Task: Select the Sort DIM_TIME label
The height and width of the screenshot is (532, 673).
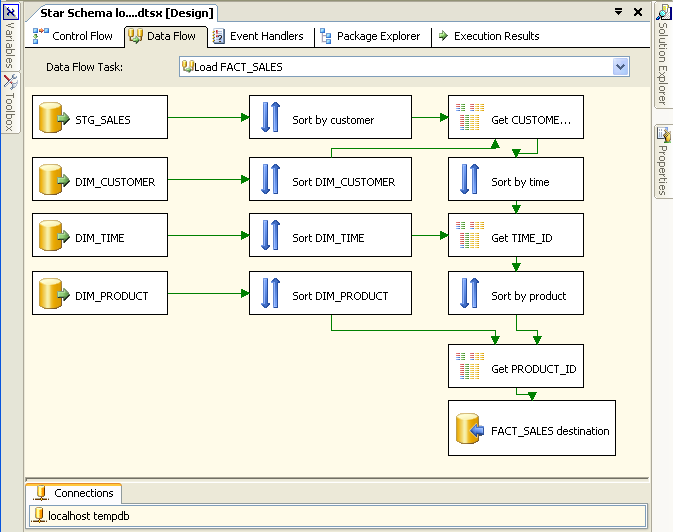Action: [328, 238]
